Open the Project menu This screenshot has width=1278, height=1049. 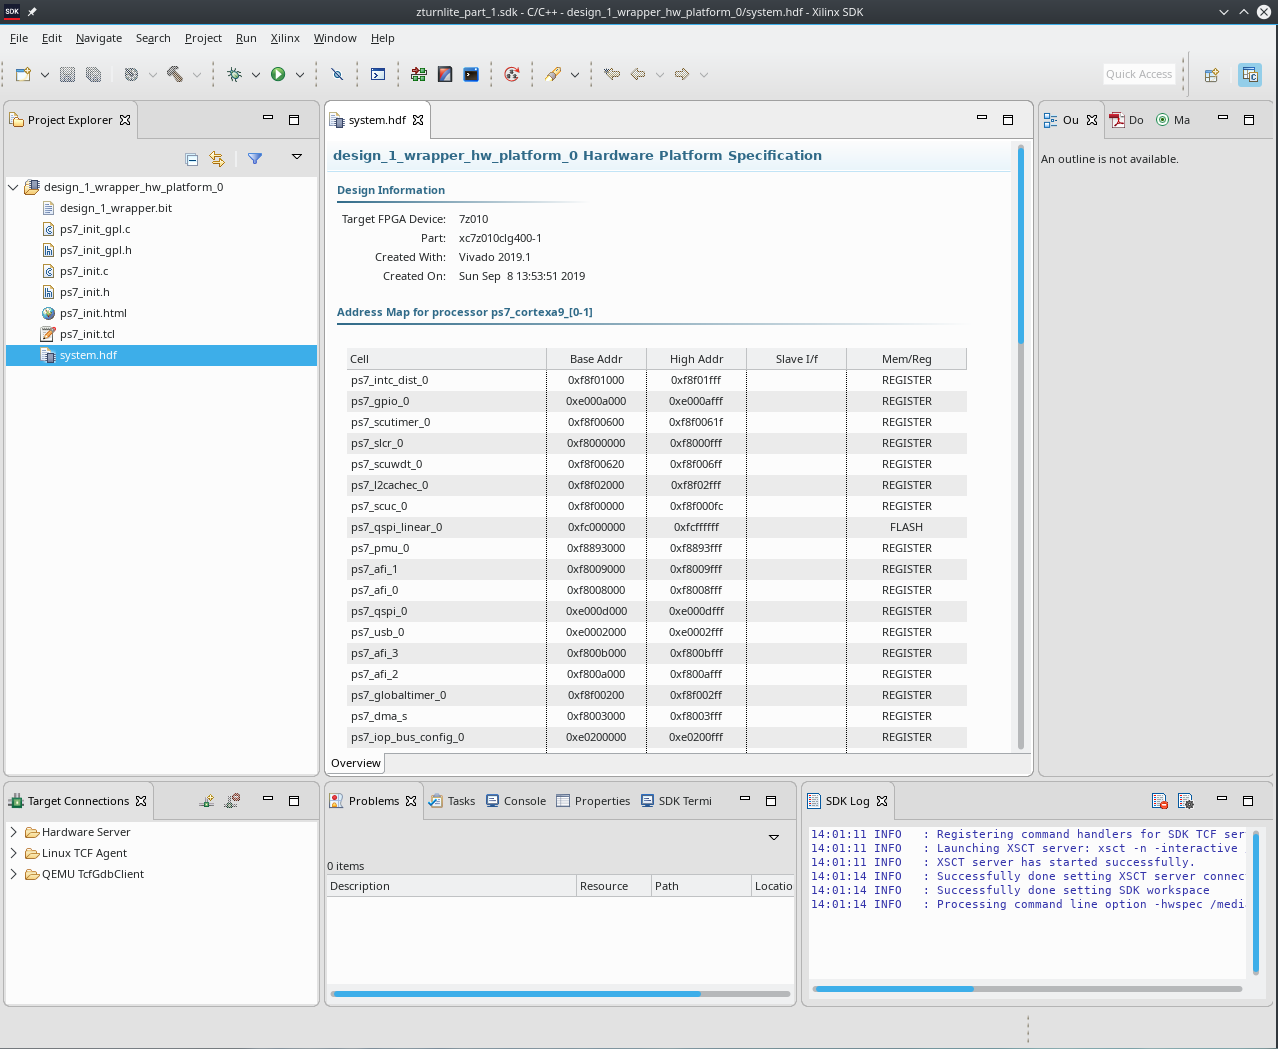(203, 38)
